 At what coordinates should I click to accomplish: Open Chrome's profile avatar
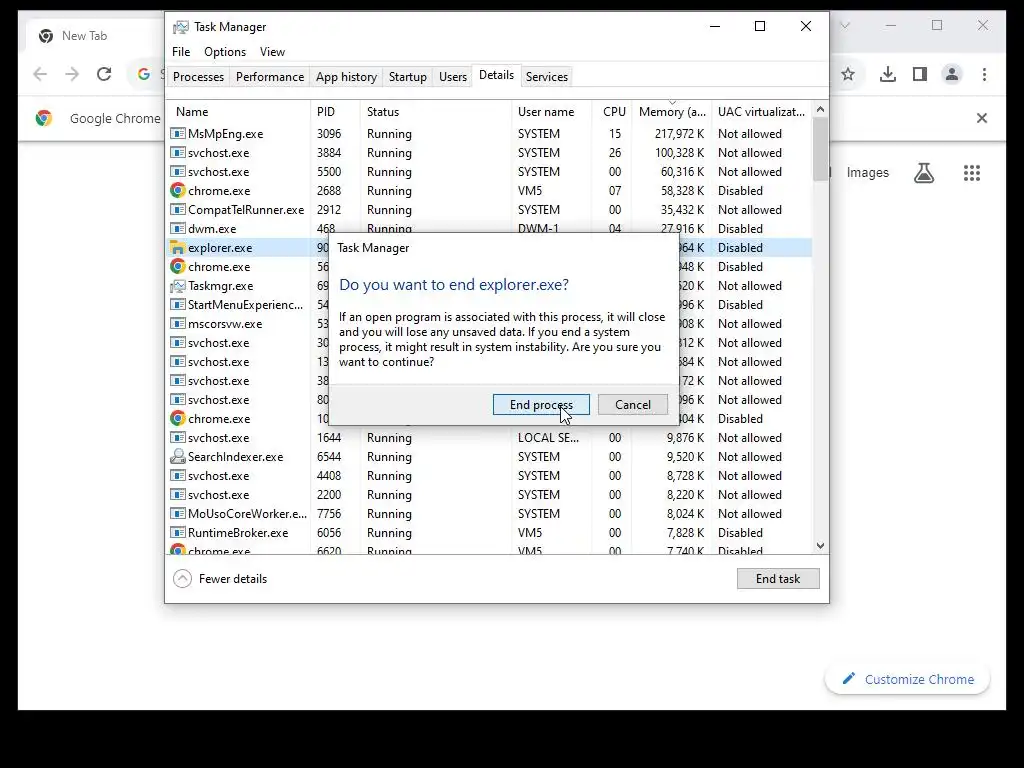[952, 74]
